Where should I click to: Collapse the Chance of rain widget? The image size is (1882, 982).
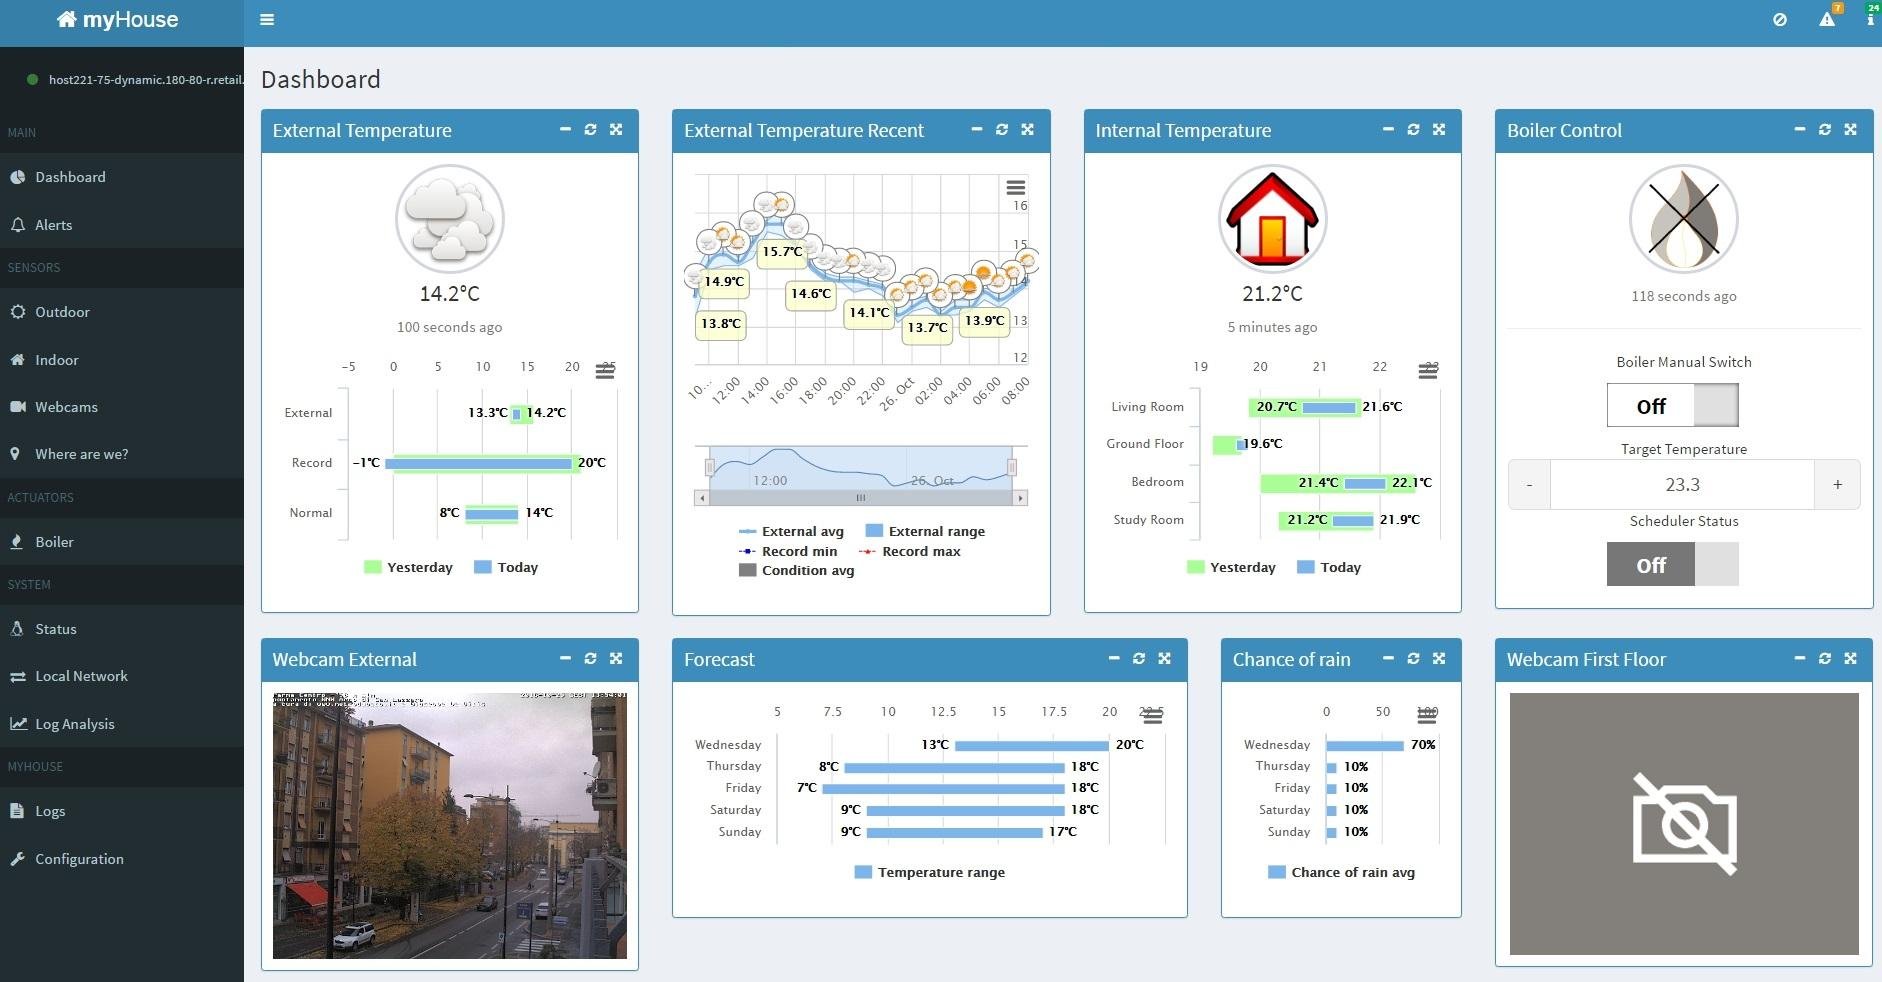(1387, 659)
